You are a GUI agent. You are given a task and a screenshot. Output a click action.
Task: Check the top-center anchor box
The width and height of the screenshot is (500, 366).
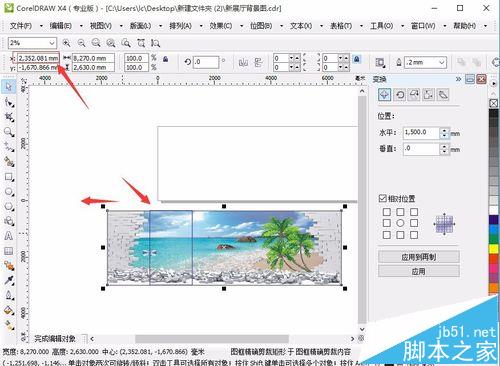click(x=400, y=212)
